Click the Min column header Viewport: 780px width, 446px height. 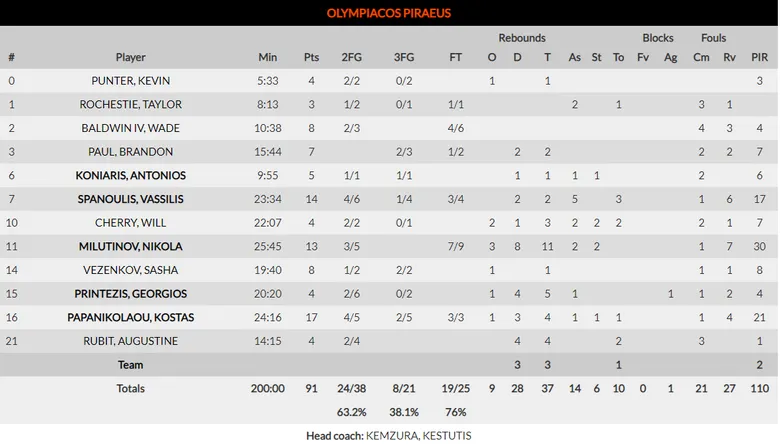pos(268,57)
